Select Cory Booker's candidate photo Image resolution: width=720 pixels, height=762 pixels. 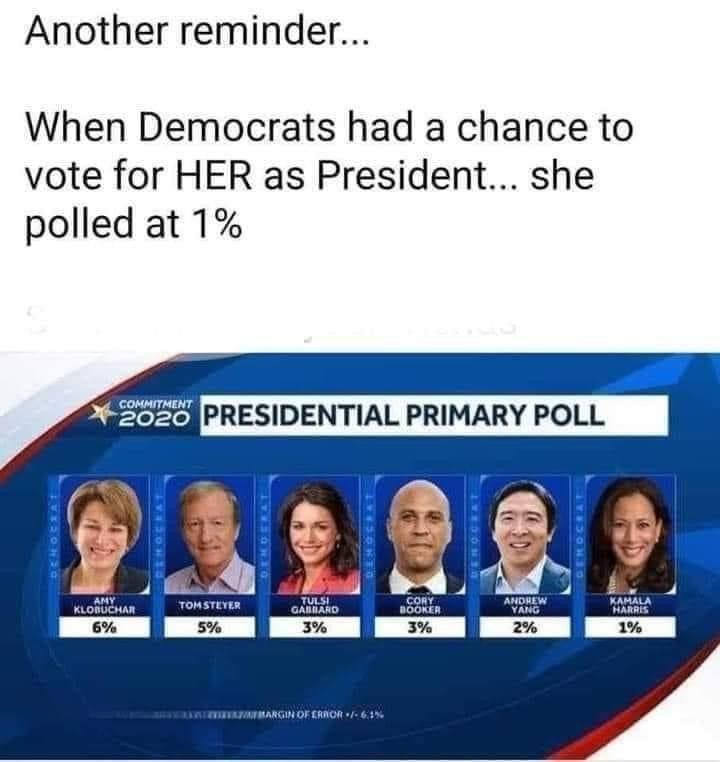coord(419,532)
